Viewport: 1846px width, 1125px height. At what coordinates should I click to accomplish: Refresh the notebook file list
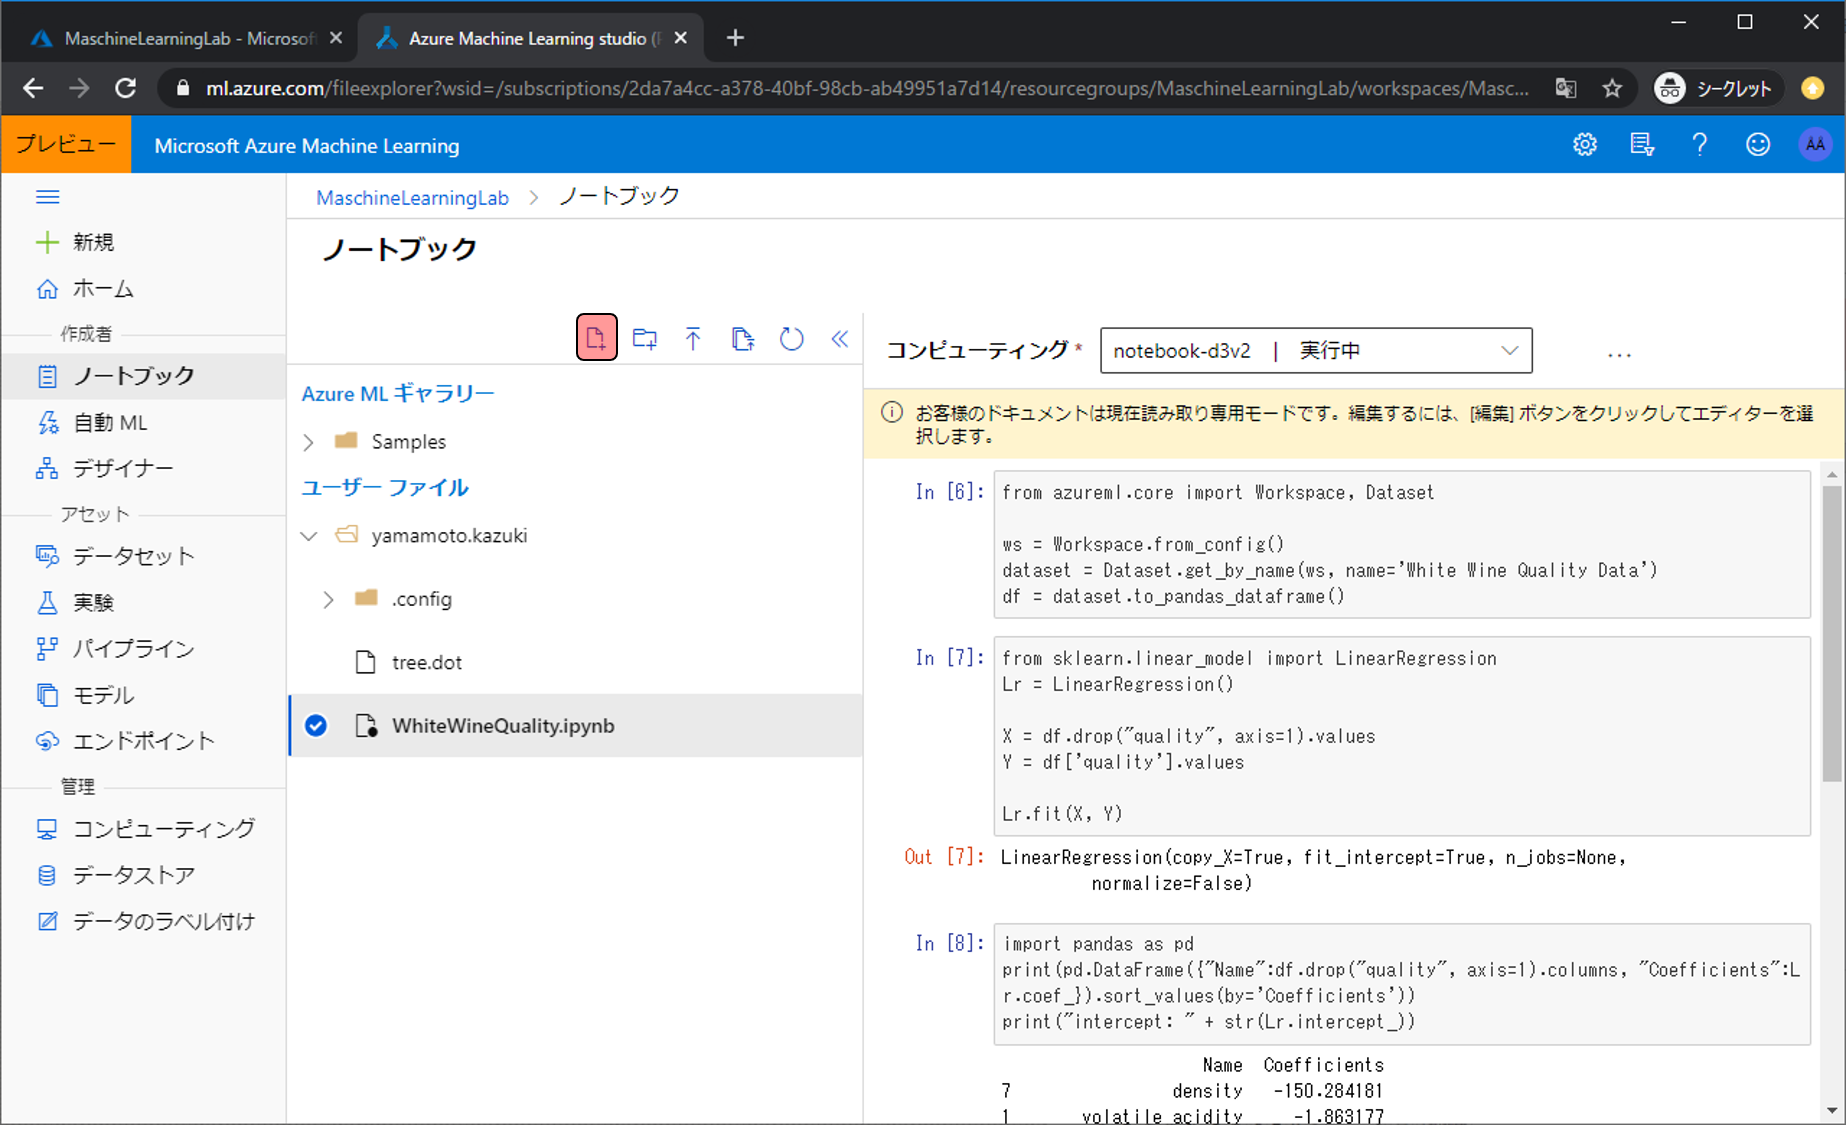tap(791, 339)
